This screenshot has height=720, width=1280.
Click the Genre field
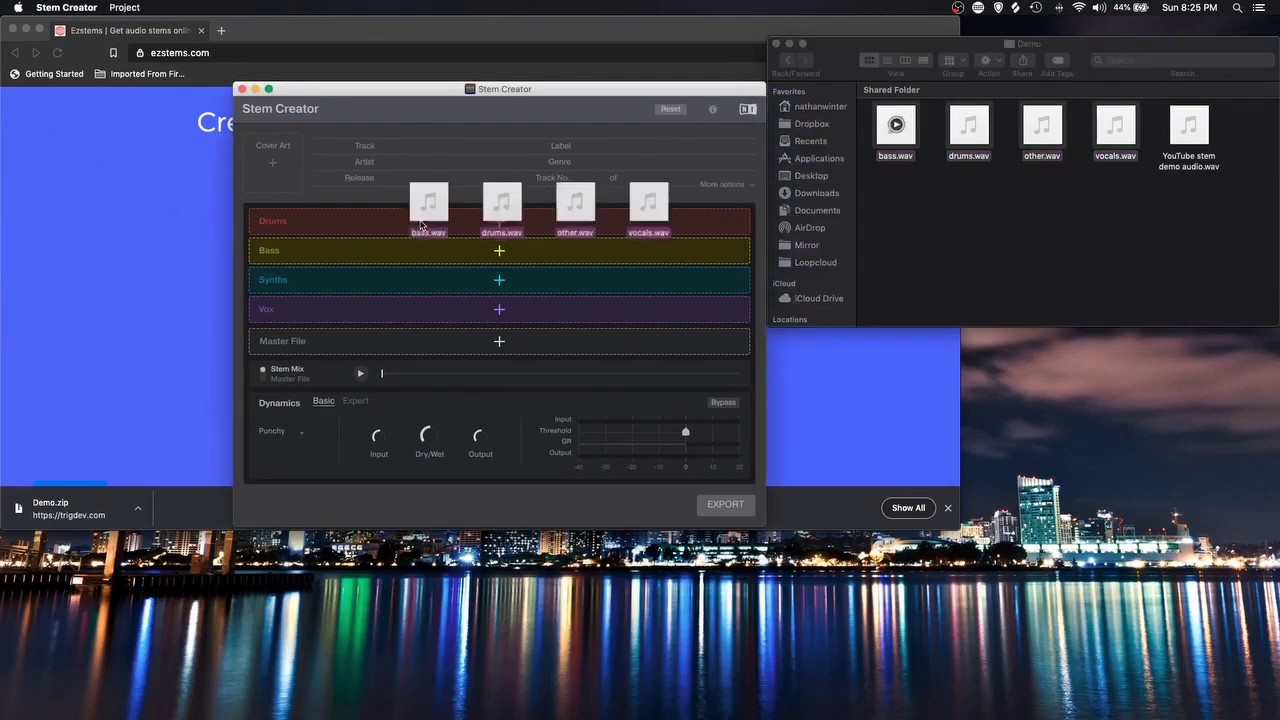point(559,162)
